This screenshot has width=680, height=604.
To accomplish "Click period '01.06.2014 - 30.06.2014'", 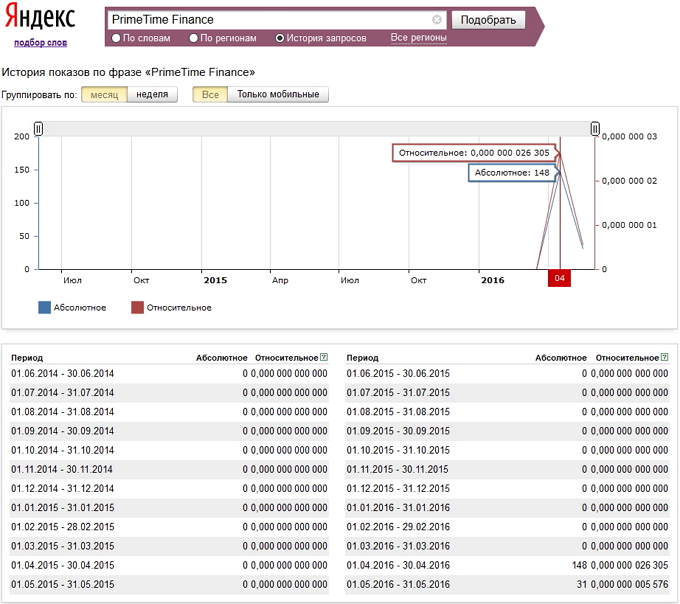I will coord(62,373).
